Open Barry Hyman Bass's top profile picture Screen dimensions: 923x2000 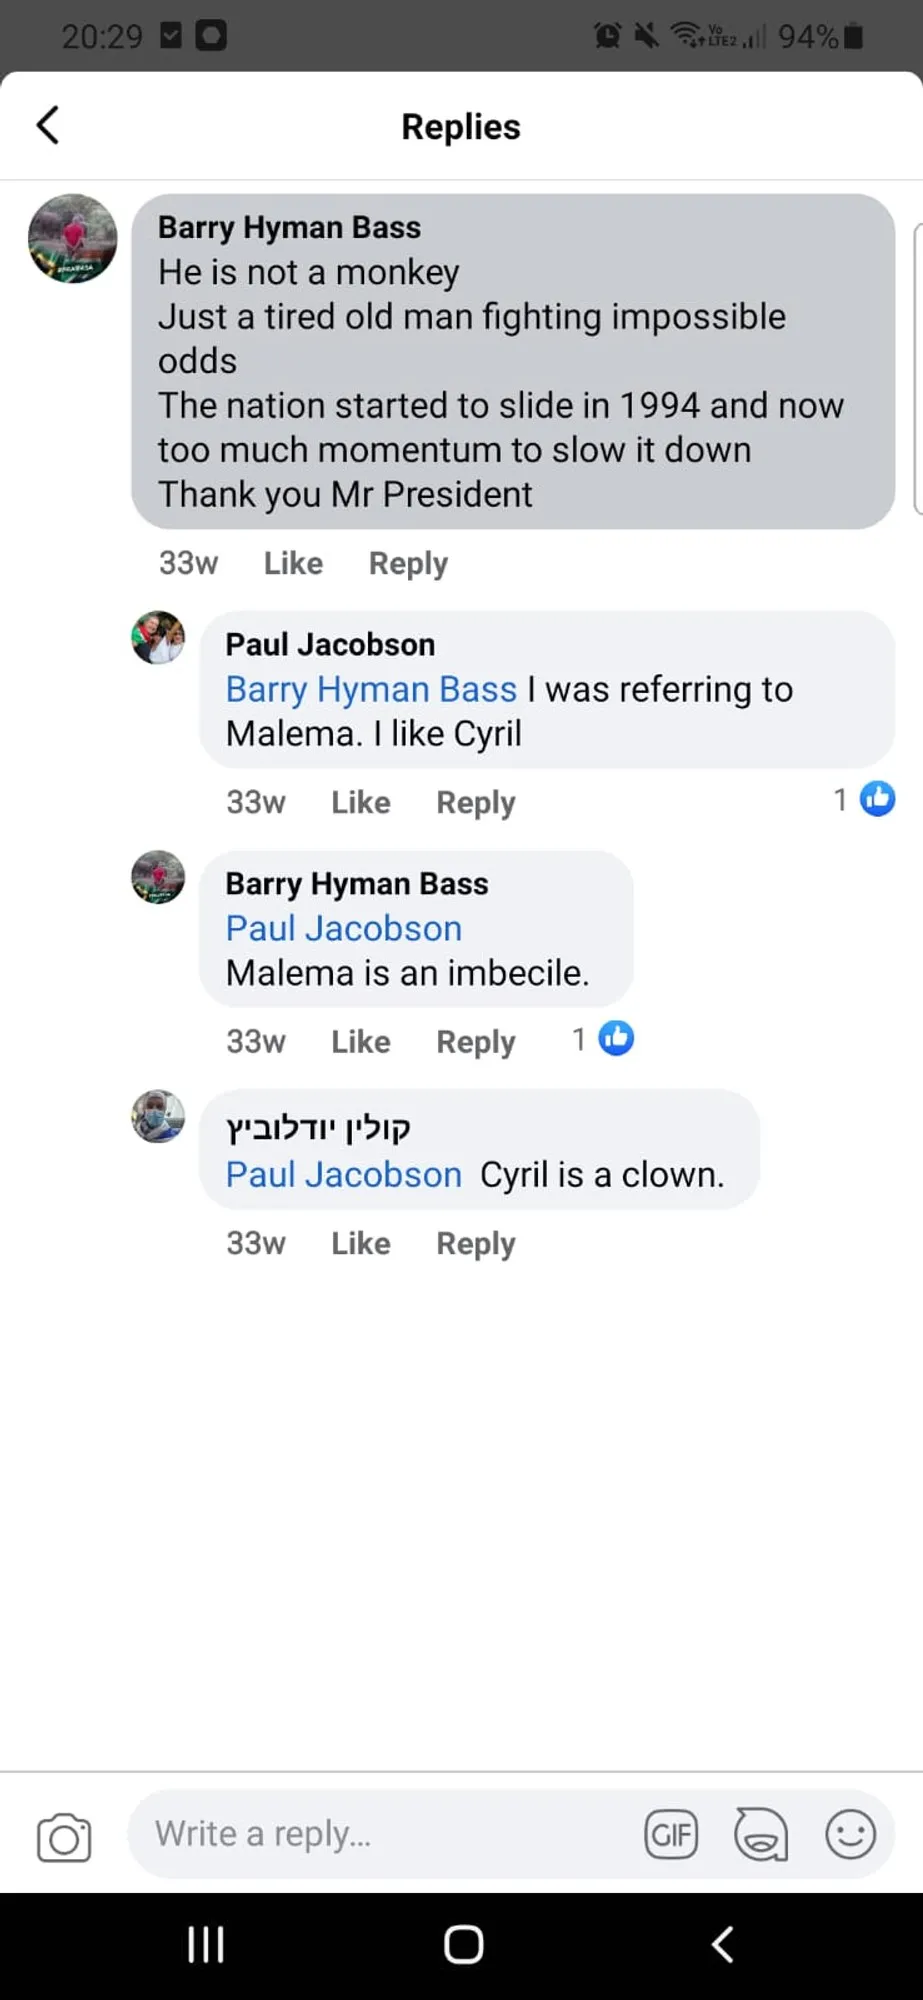73,239
